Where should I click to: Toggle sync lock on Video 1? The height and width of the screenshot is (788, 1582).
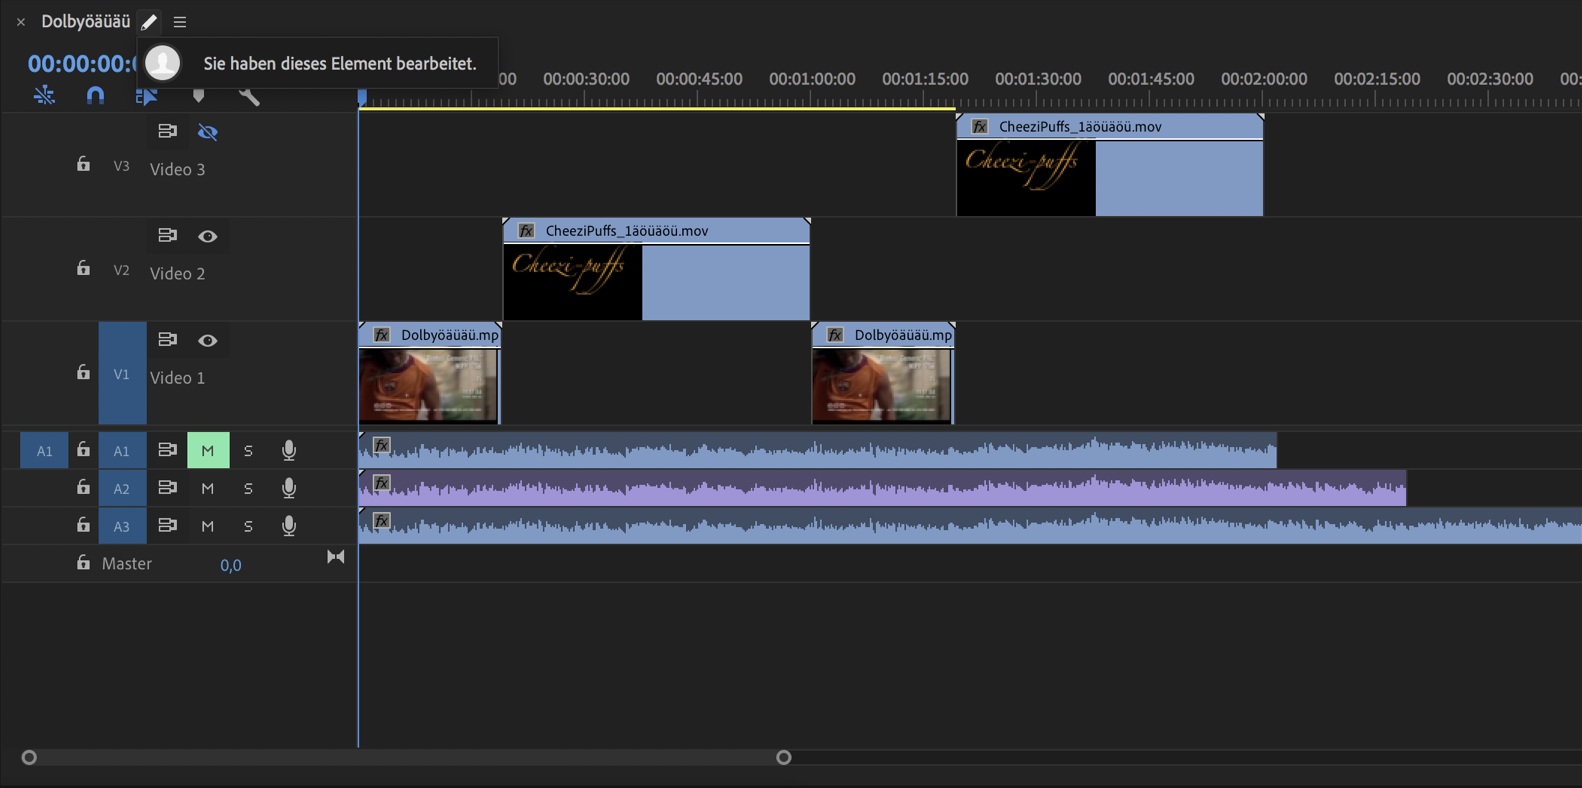click(x=167, y=339)
